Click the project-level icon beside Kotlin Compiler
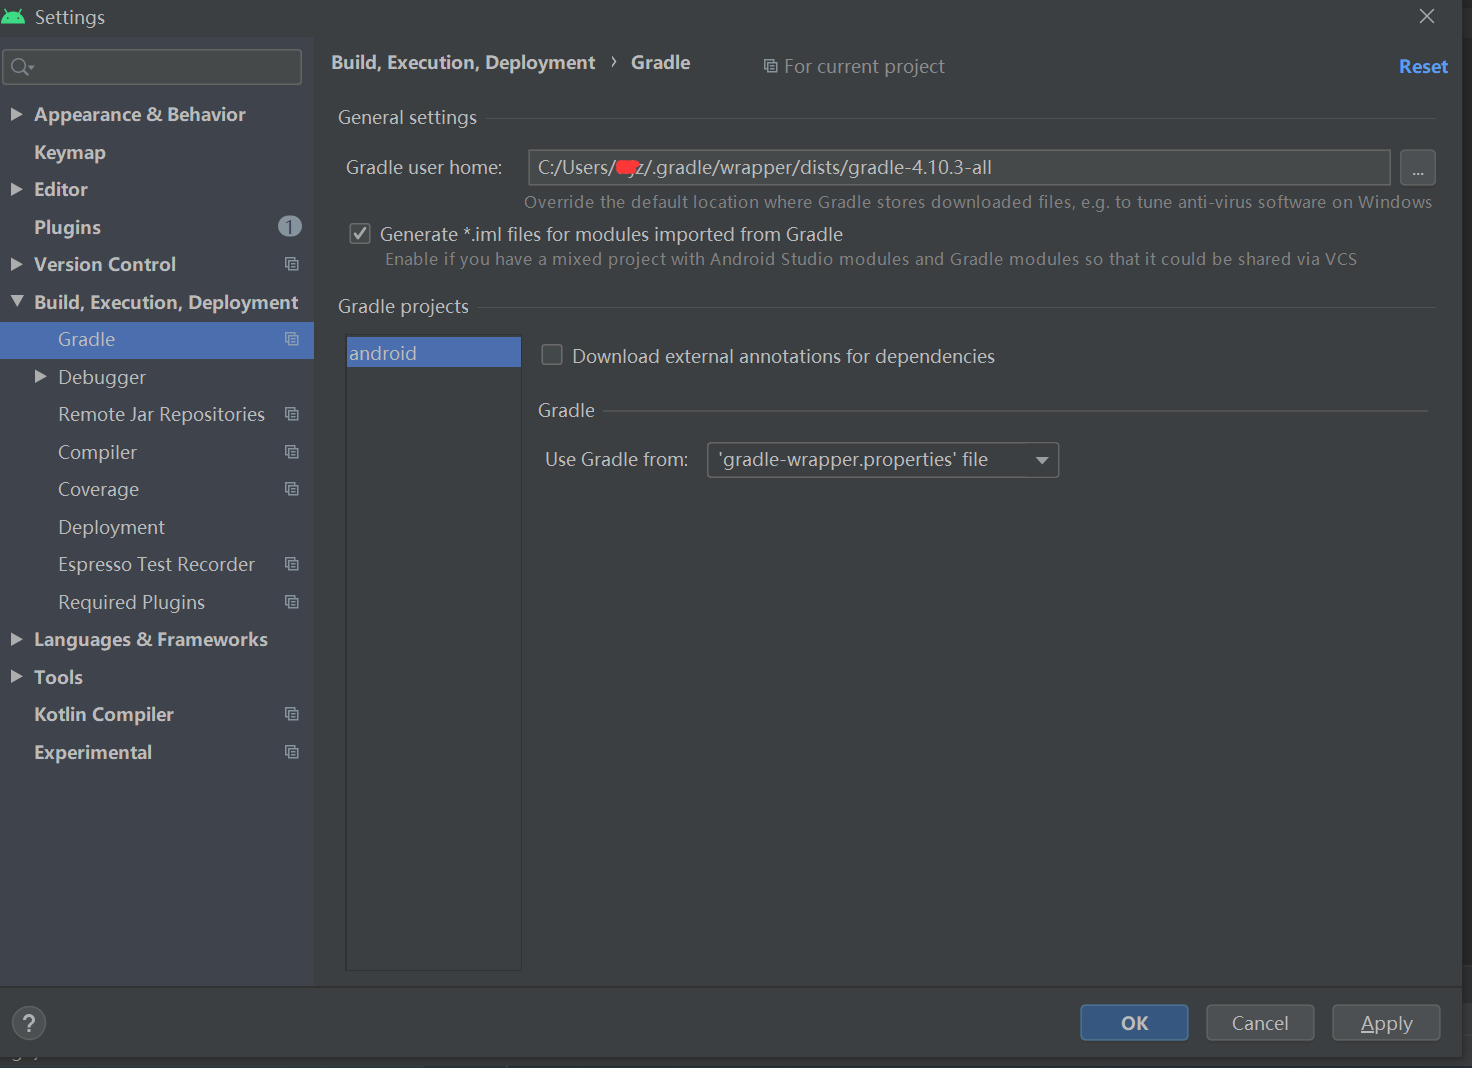This screenshot has width=1472, height=1068. click(x=292, y=714)
